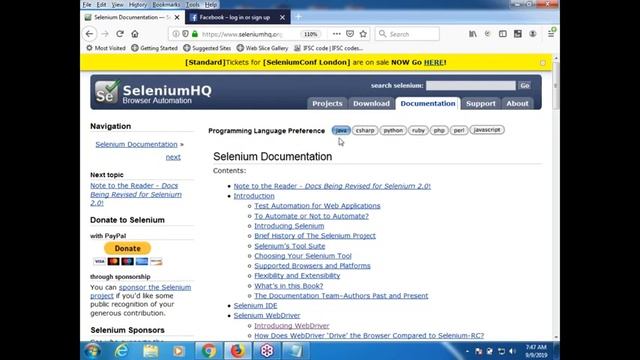Open the Support site tab
This screenshot has width=640, height=360.
pyautogui.click(x=481, y=104)
